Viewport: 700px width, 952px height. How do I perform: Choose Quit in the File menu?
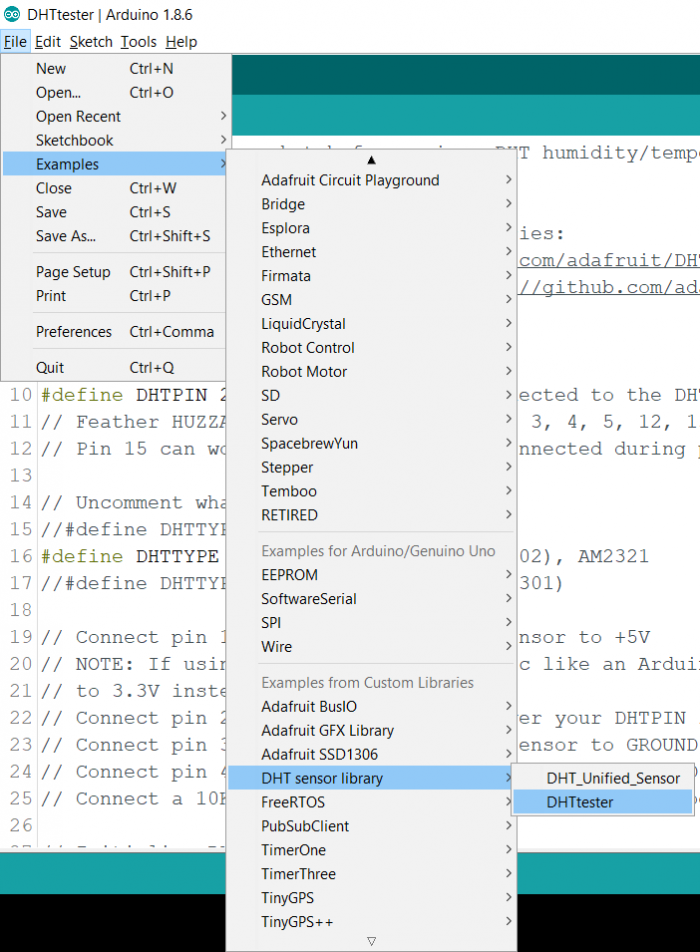pos(115,367)
